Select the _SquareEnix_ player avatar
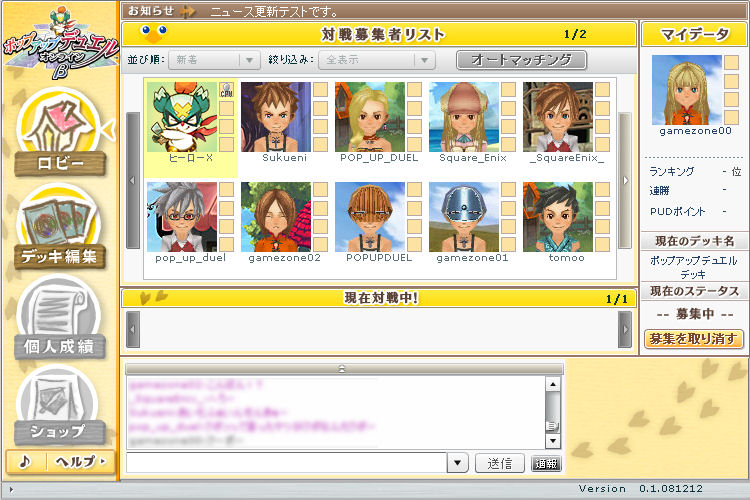Viewport: 750px width, 500px height. pyautogui.click(x=558, y=117)
